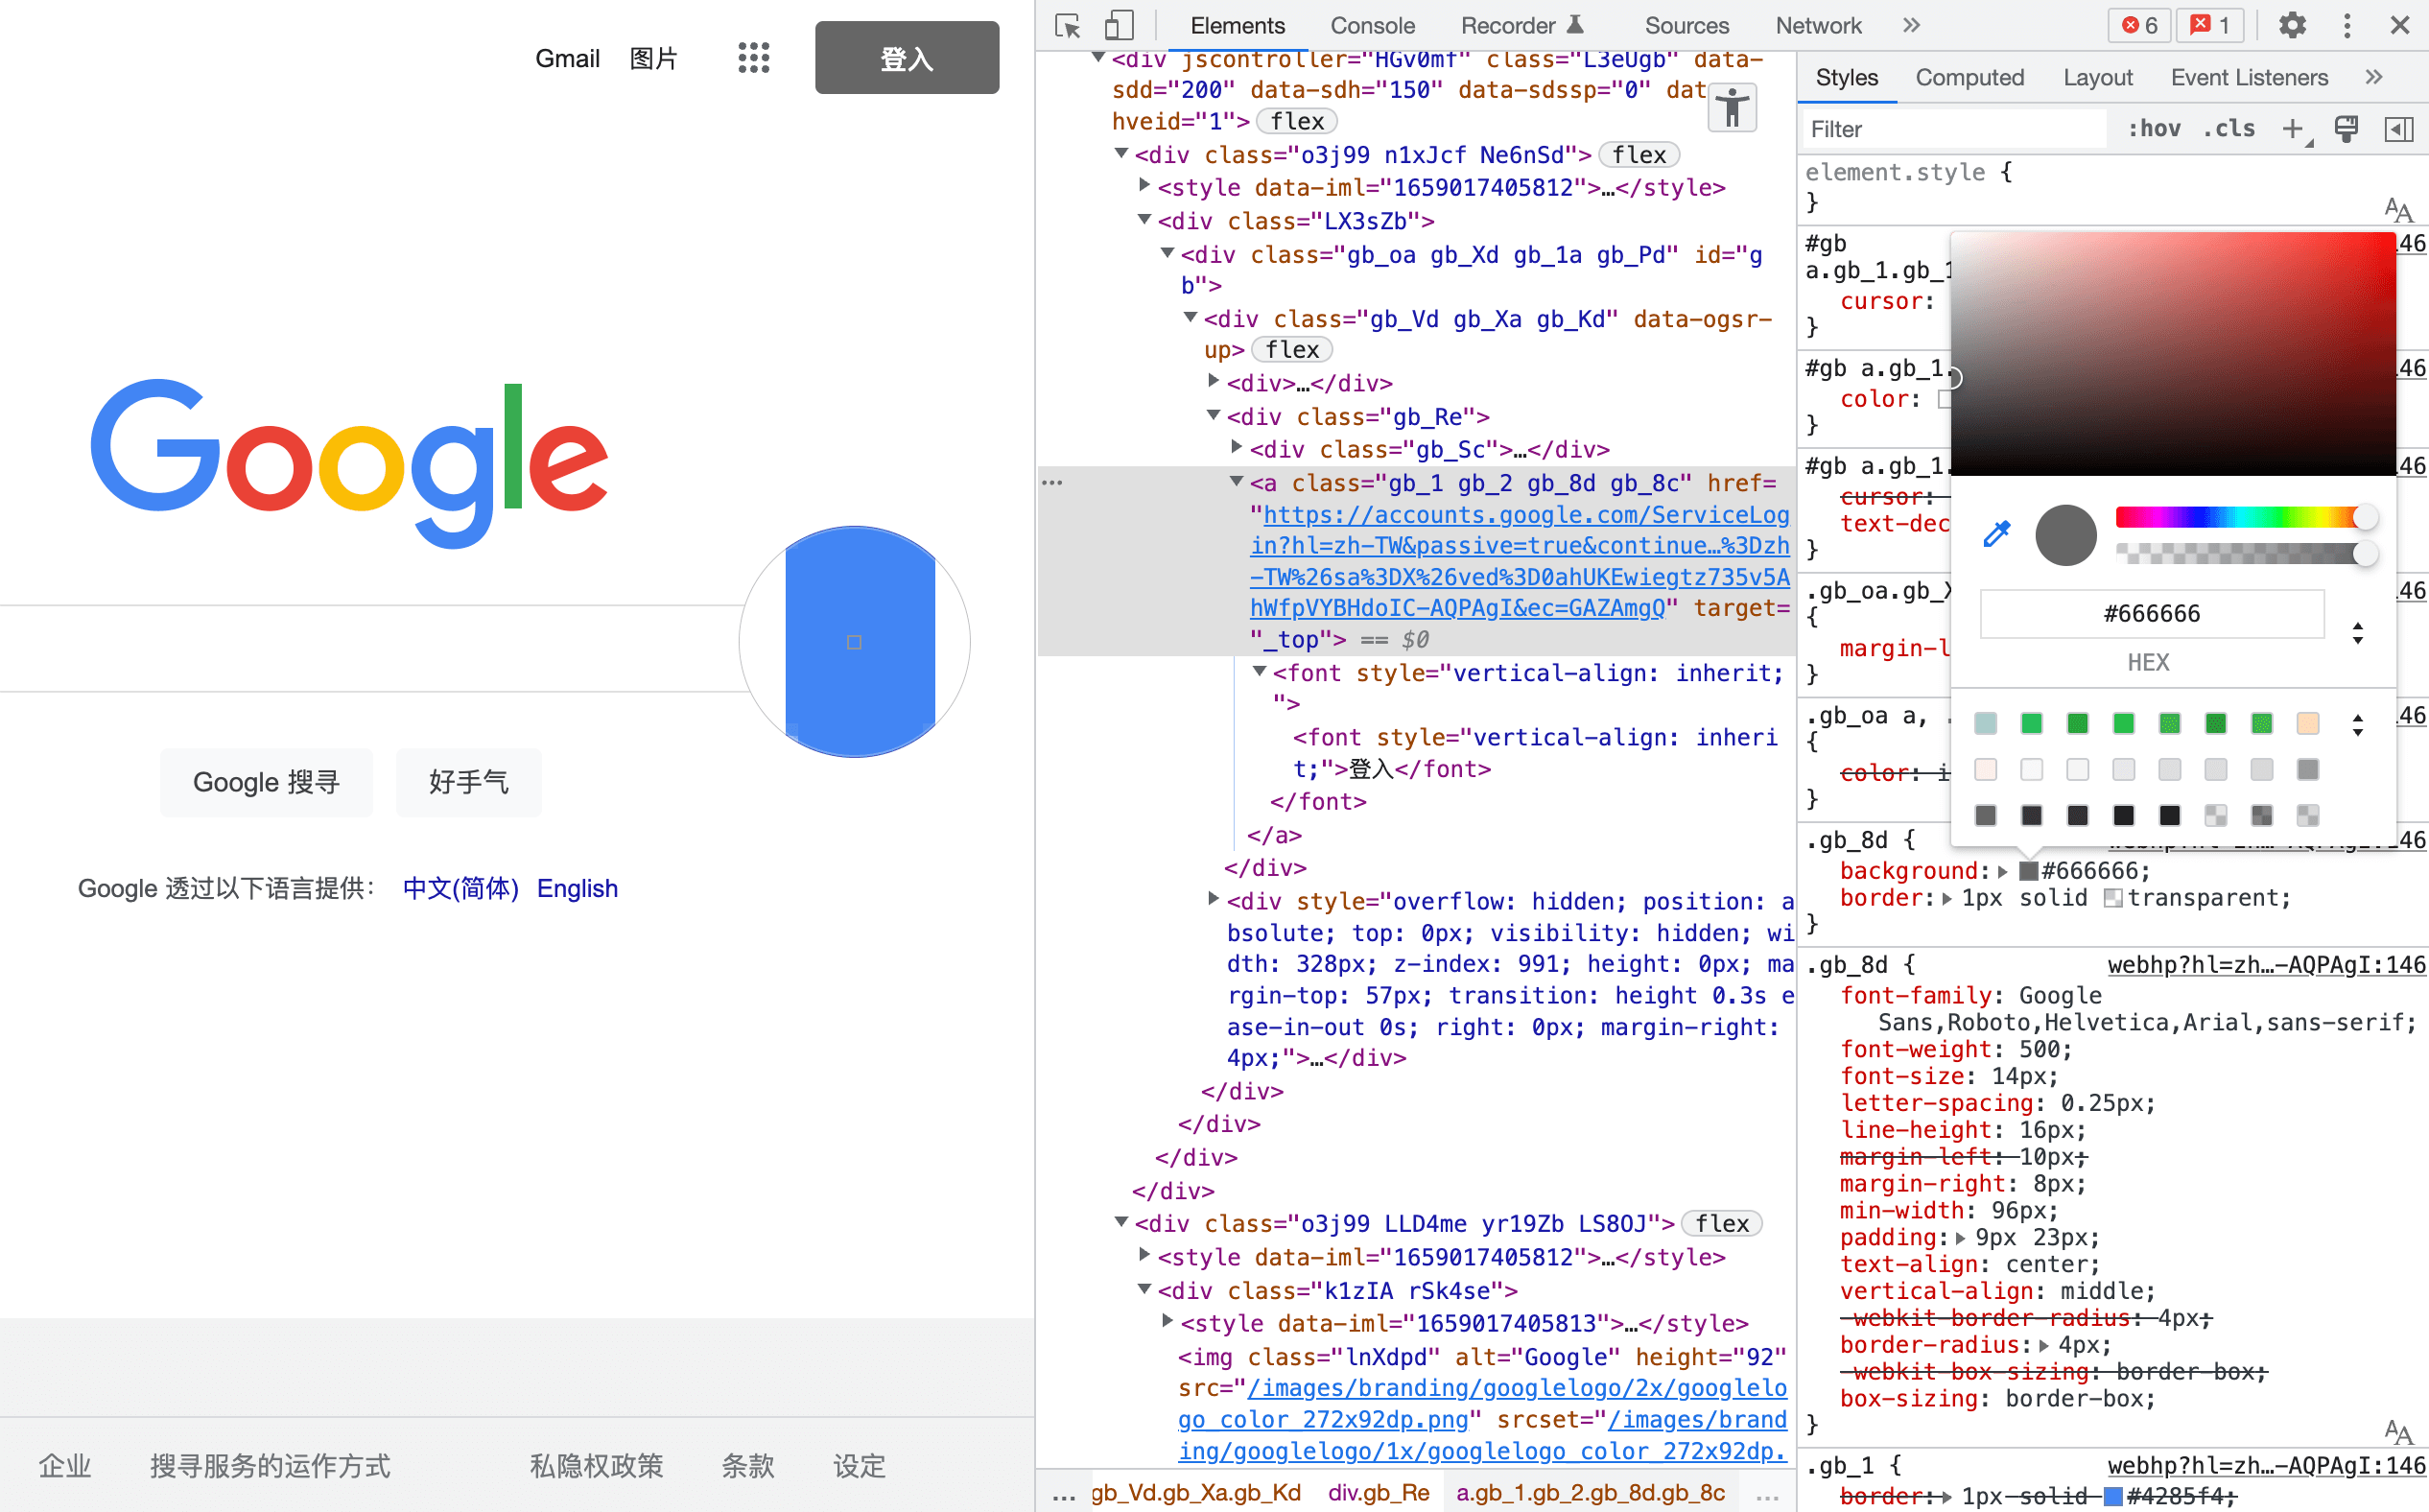Click the #666666 hex color field
2429x1512 pixels.
2151,613
